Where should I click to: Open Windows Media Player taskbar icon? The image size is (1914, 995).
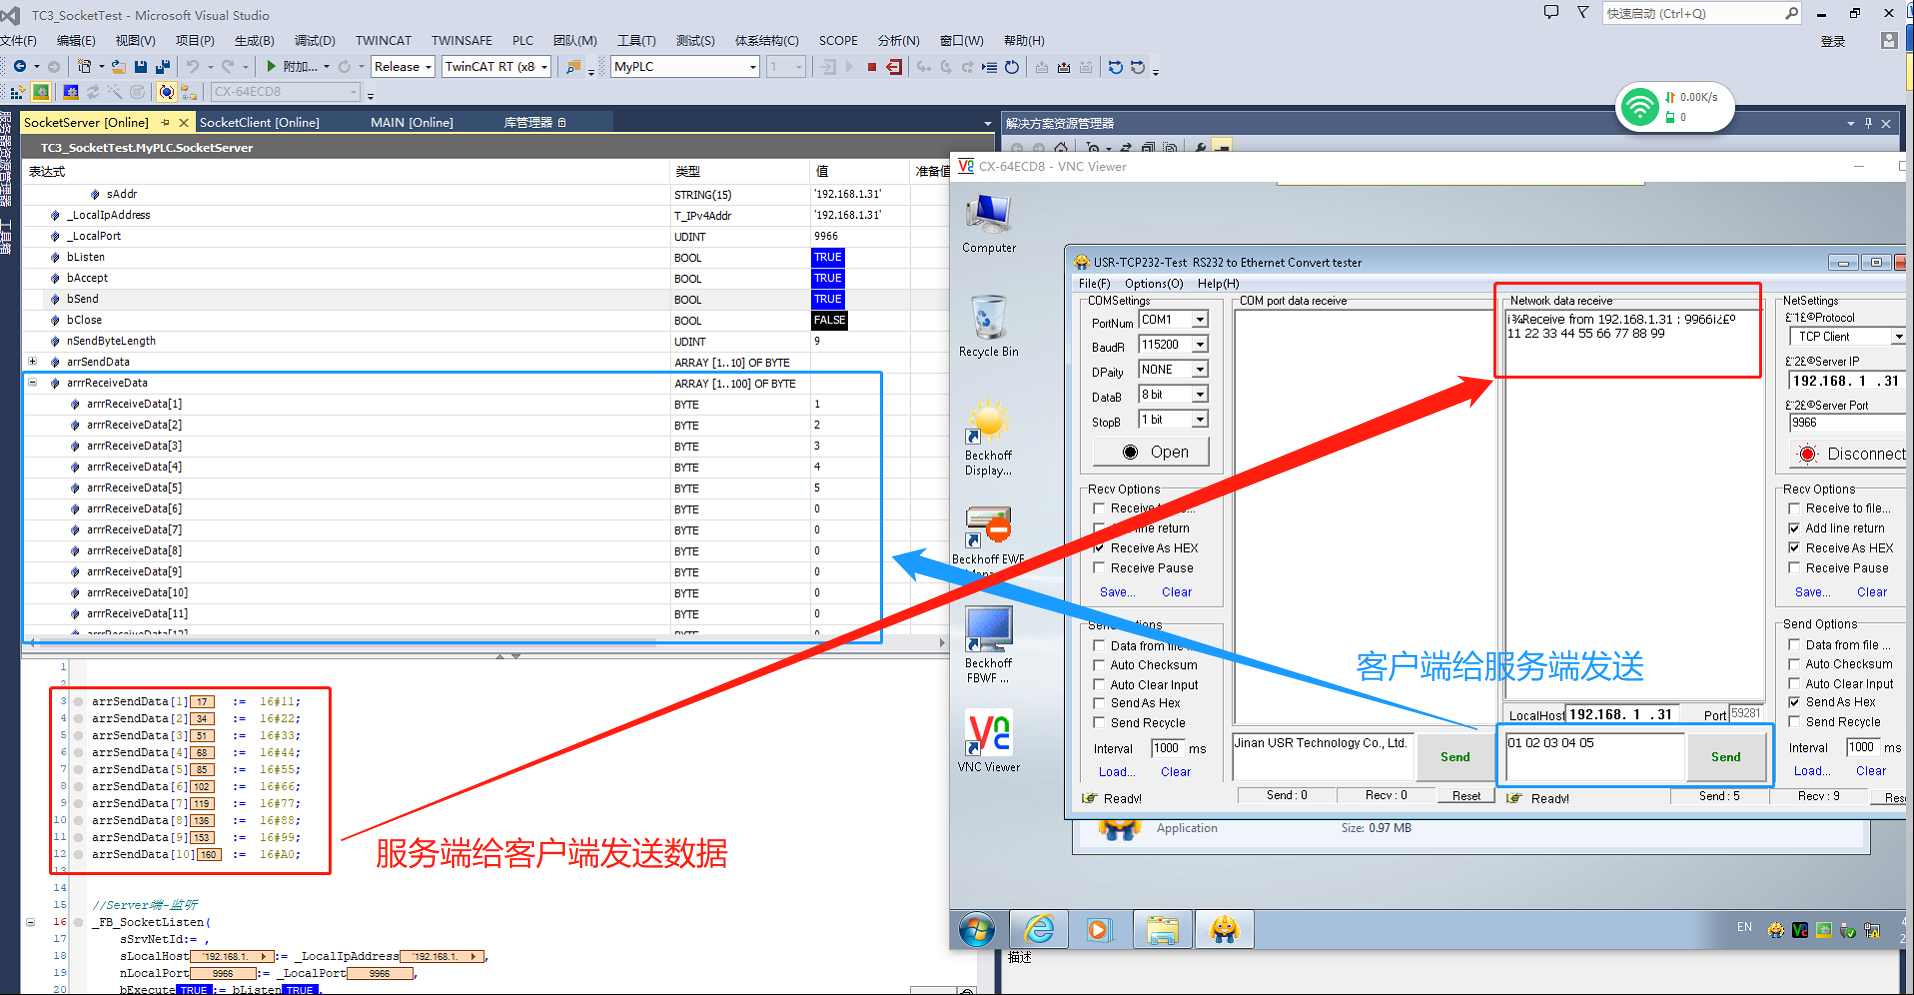pyautogui.click(x=1098, y=930)
